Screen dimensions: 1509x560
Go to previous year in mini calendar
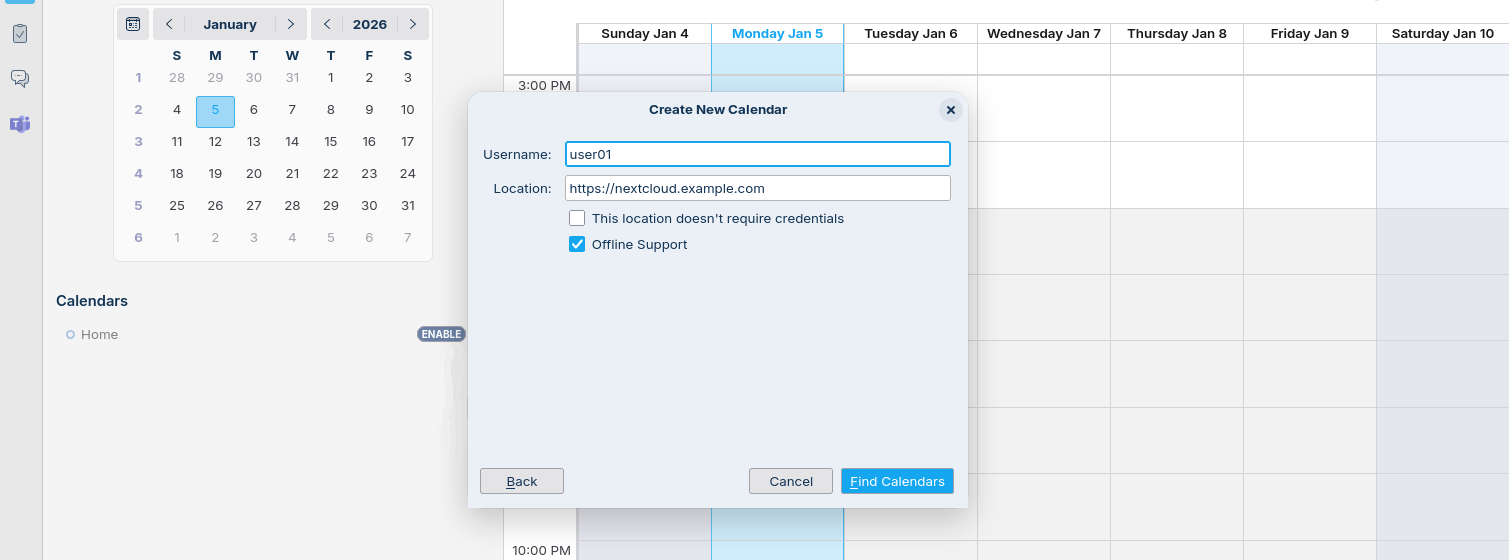(327, 24)
